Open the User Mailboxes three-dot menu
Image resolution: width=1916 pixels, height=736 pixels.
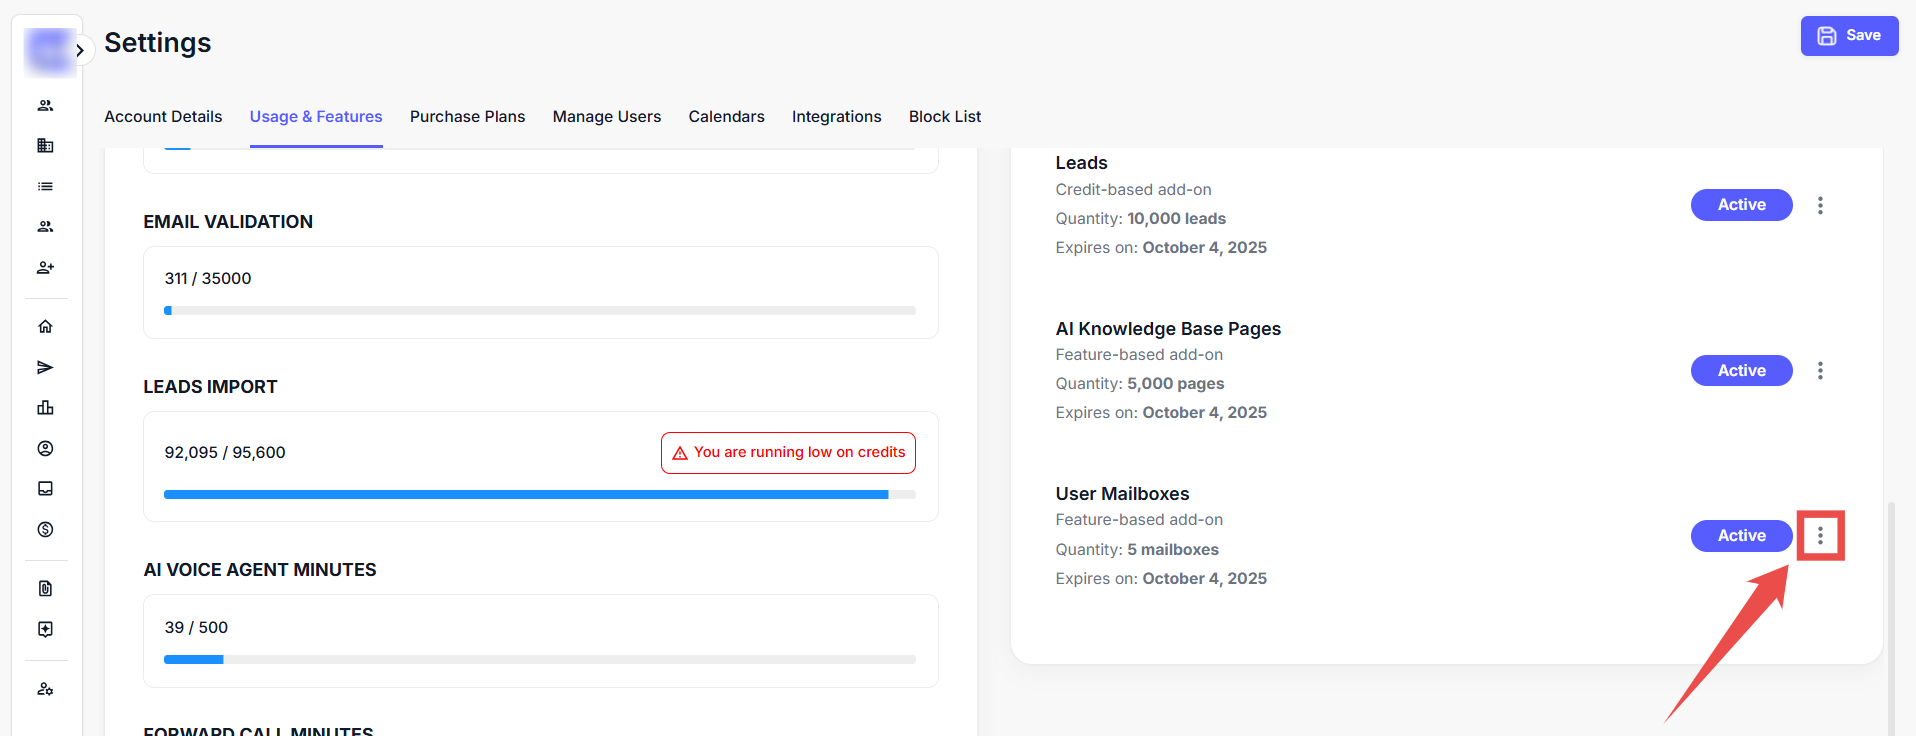[1820, 536]
